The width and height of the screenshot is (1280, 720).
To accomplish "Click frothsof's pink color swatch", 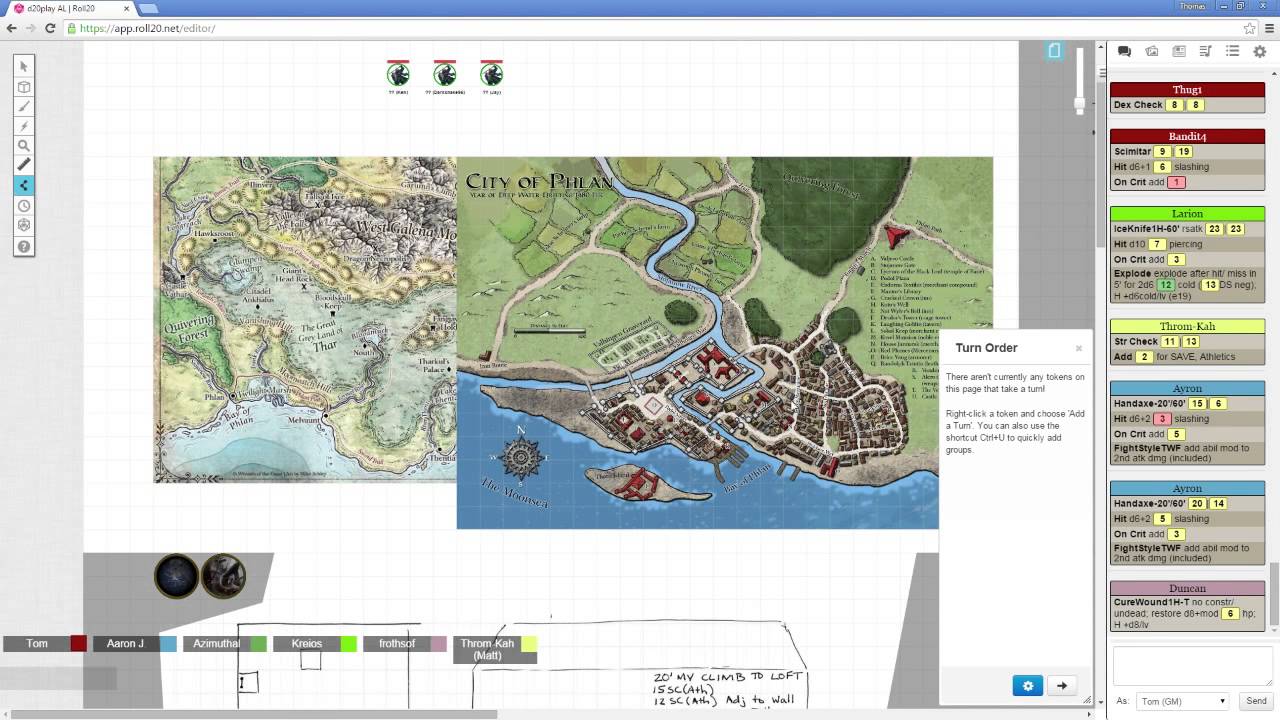I will (439, 644).
